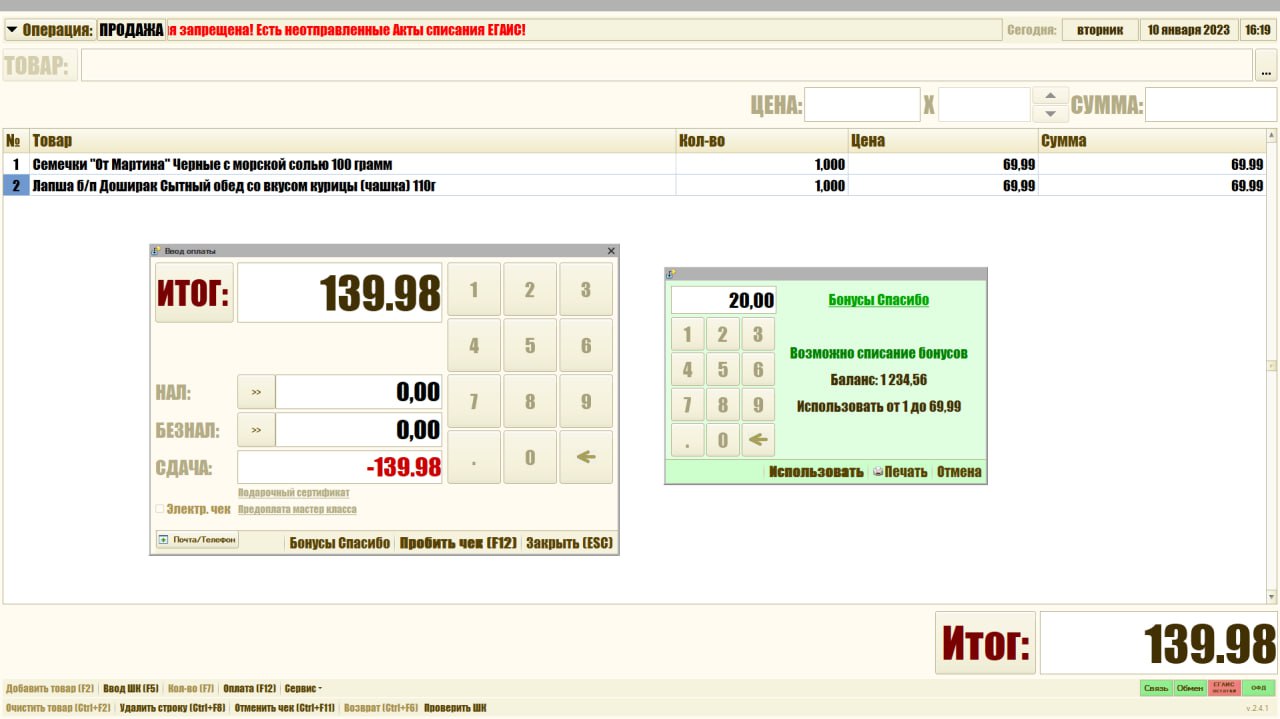Click the Использовать bonuses button
The width and height of the screenshot is (1280, 719).
coord(815,472)
